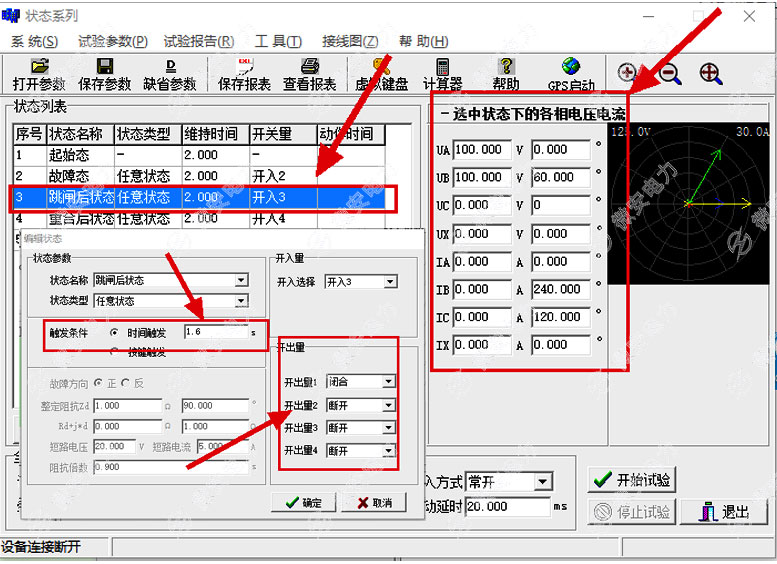Open the 接线图 menu

point(349,41)
